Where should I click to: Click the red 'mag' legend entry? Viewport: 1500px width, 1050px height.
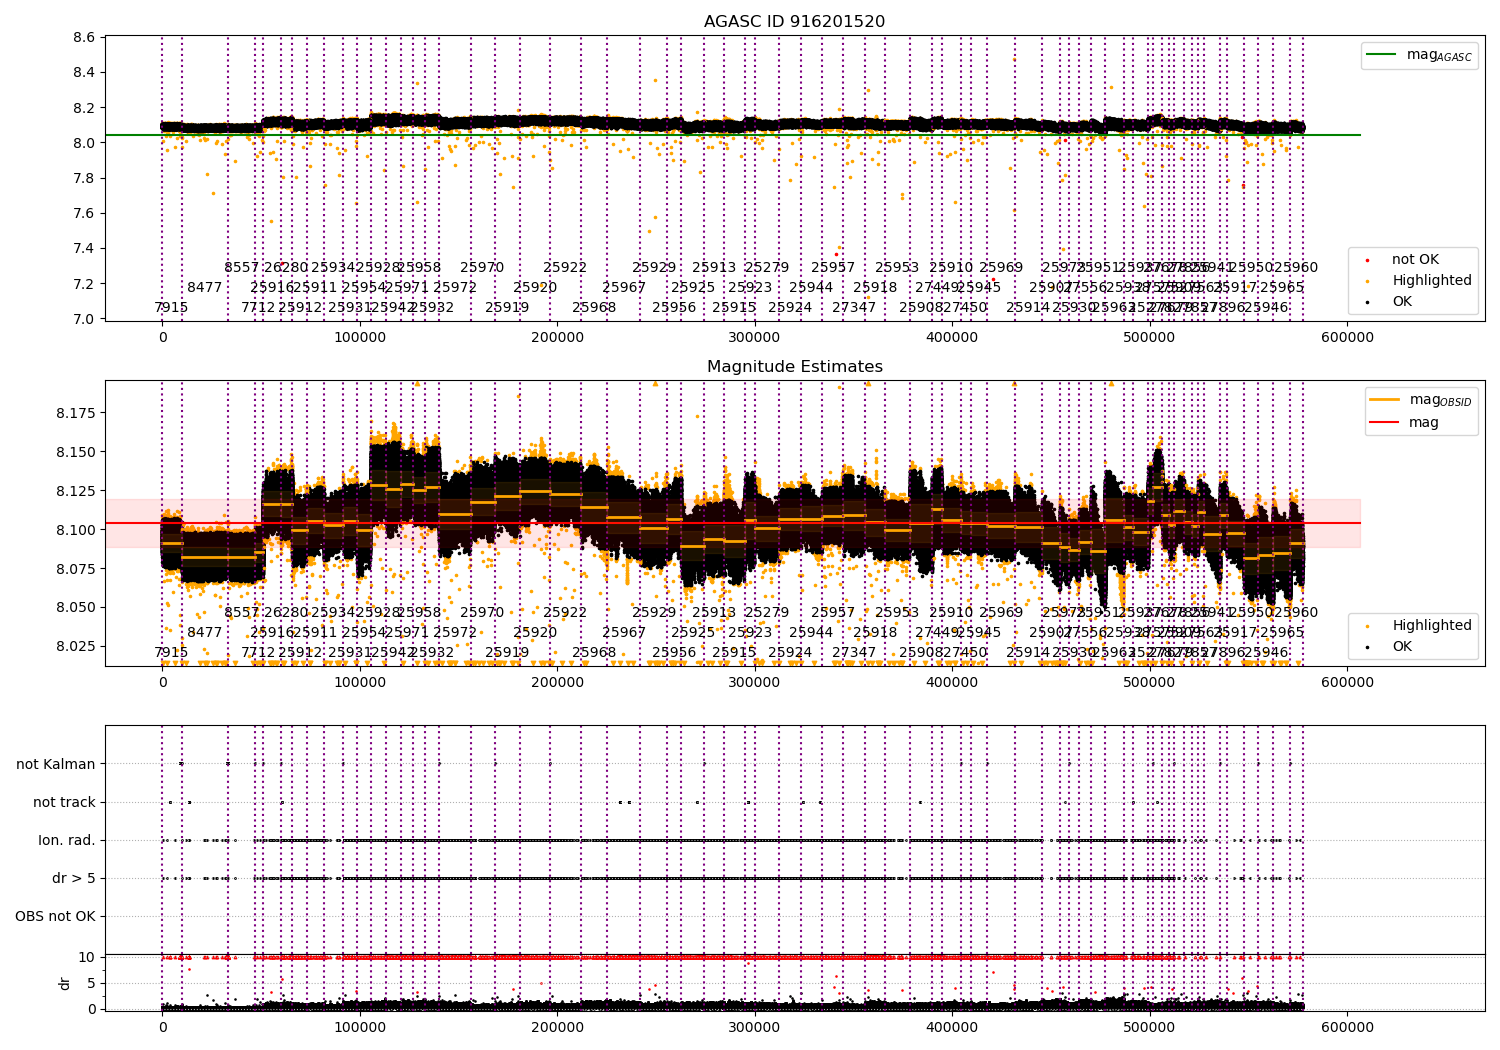[x=1404, y=423]
